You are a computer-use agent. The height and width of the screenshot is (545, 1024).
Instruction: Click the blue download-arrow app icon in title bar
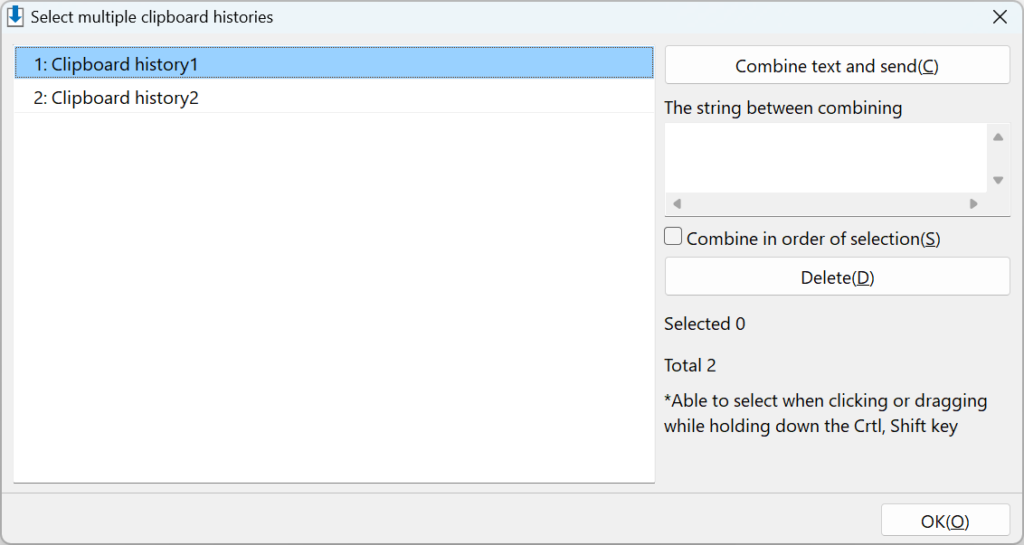point(15,16)
